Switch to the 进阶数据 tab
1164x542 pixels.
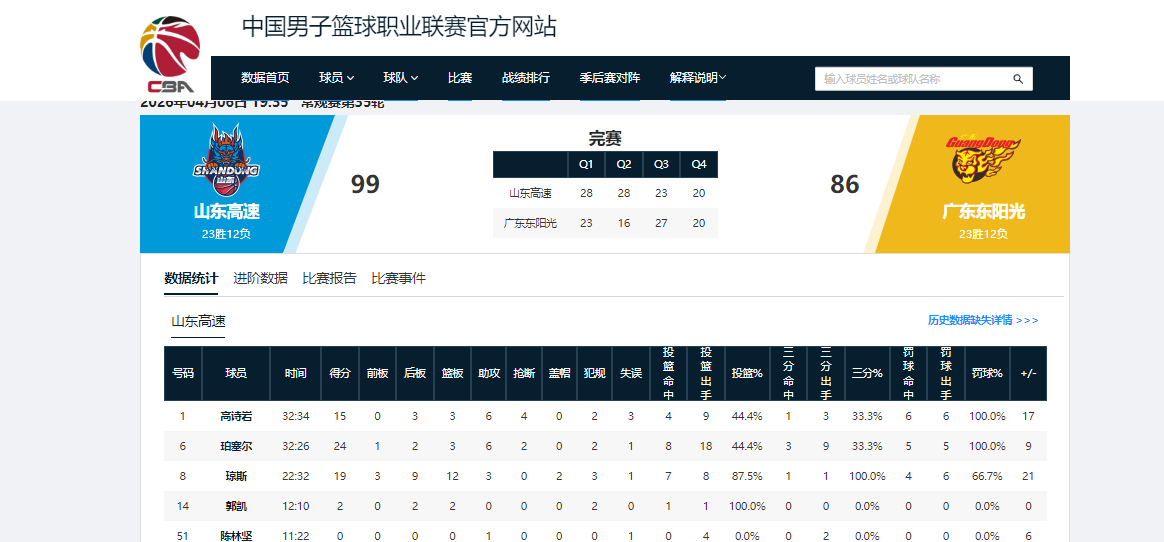click(x=260, y=278)
